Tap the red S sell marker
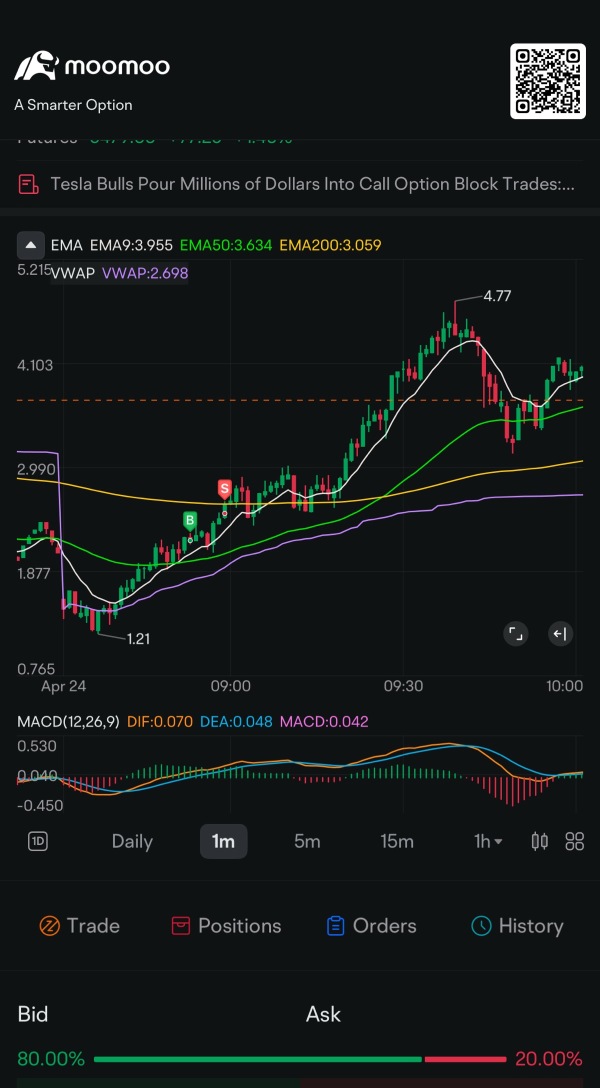This screenshot has width=600, height=1088. tap(224, 488)
